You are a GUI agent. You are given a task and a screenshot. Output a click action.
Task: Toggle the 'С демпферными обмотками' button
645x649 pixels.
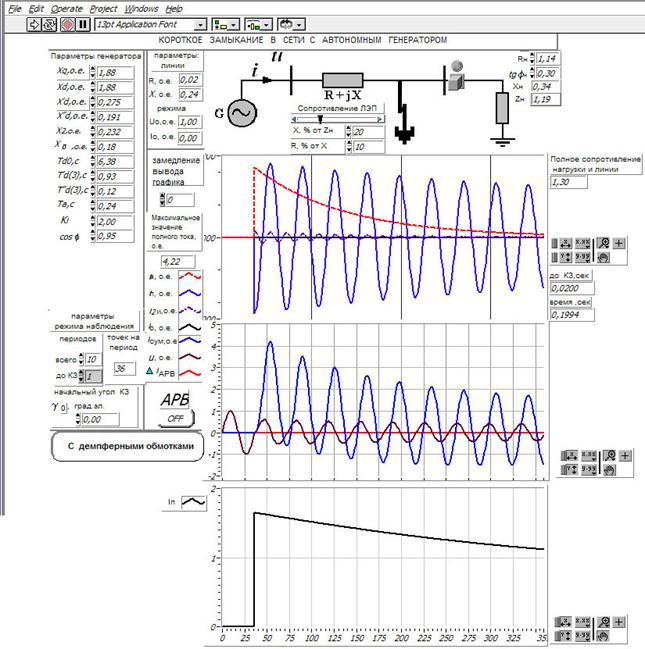click(125, 446)
